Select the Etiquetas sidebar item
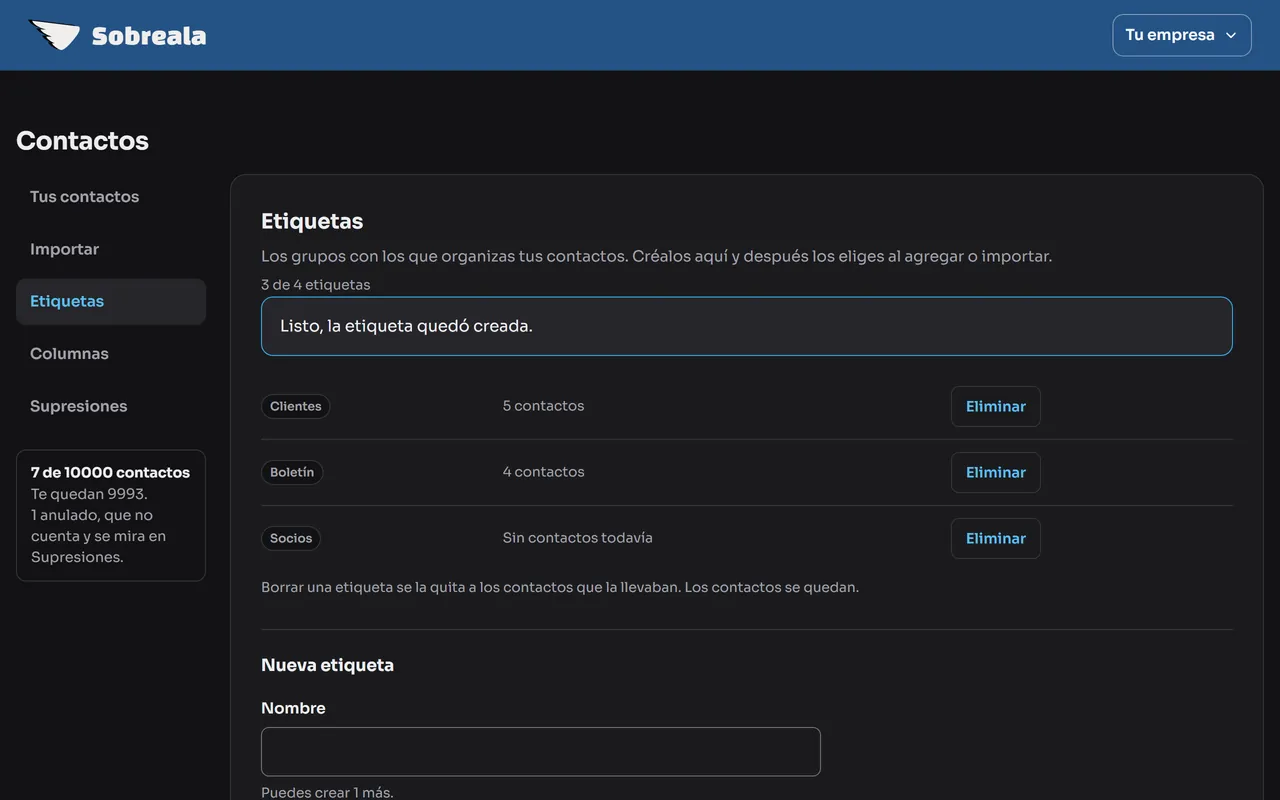 [111, 301]
